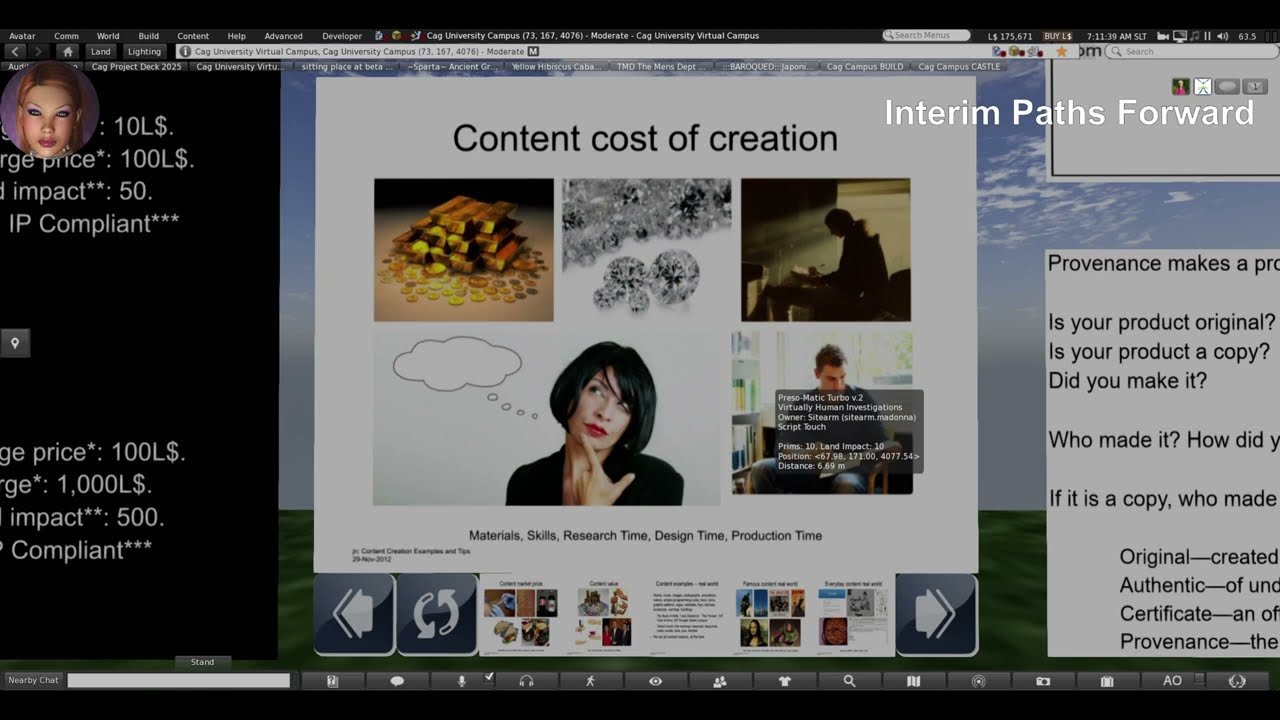Image resolution: width=1280 pixels, height=720 pixels.
Task: Open voice controls headphones icon
Action: (x=526, y=681)
